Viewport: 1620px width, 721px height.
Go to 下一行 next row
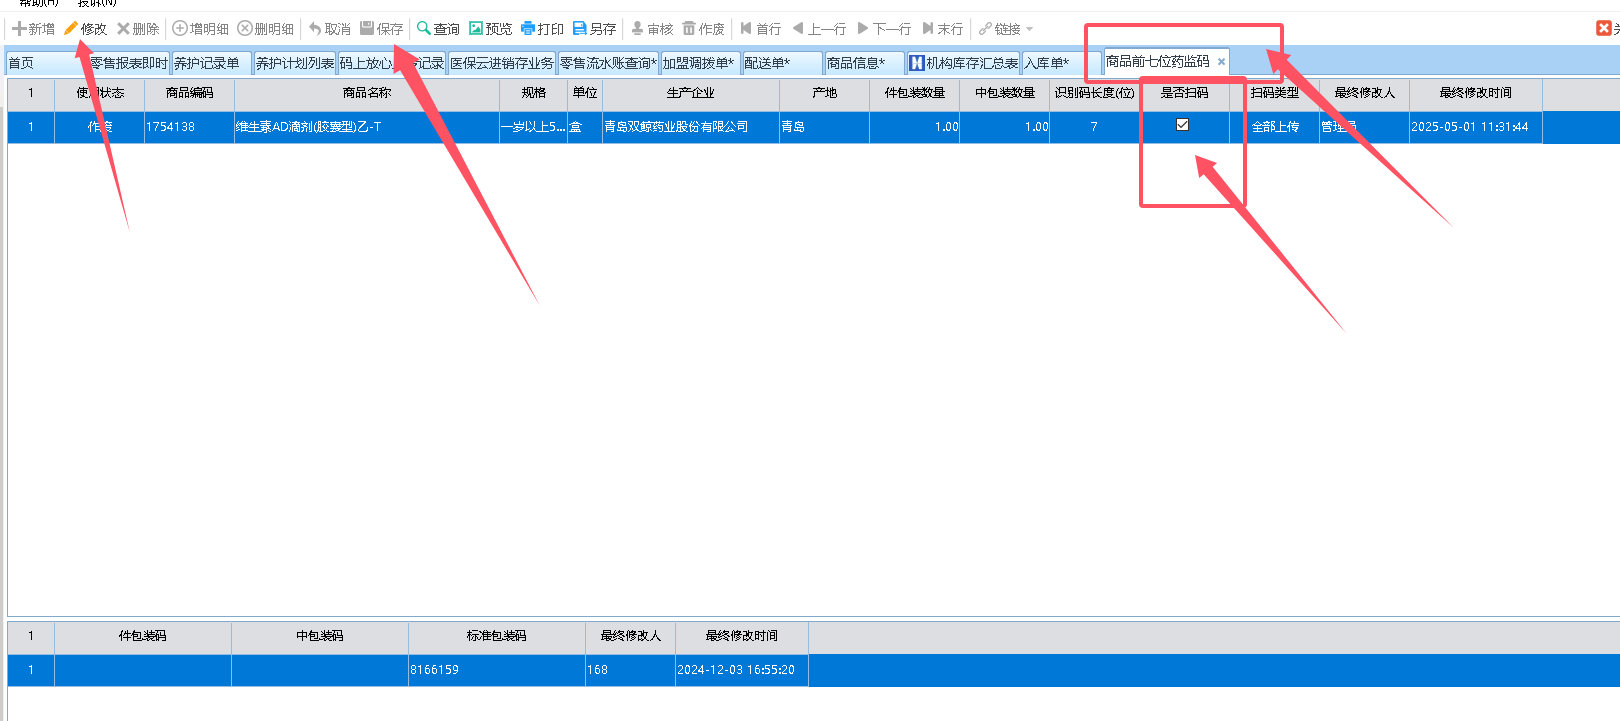[885, 29]
